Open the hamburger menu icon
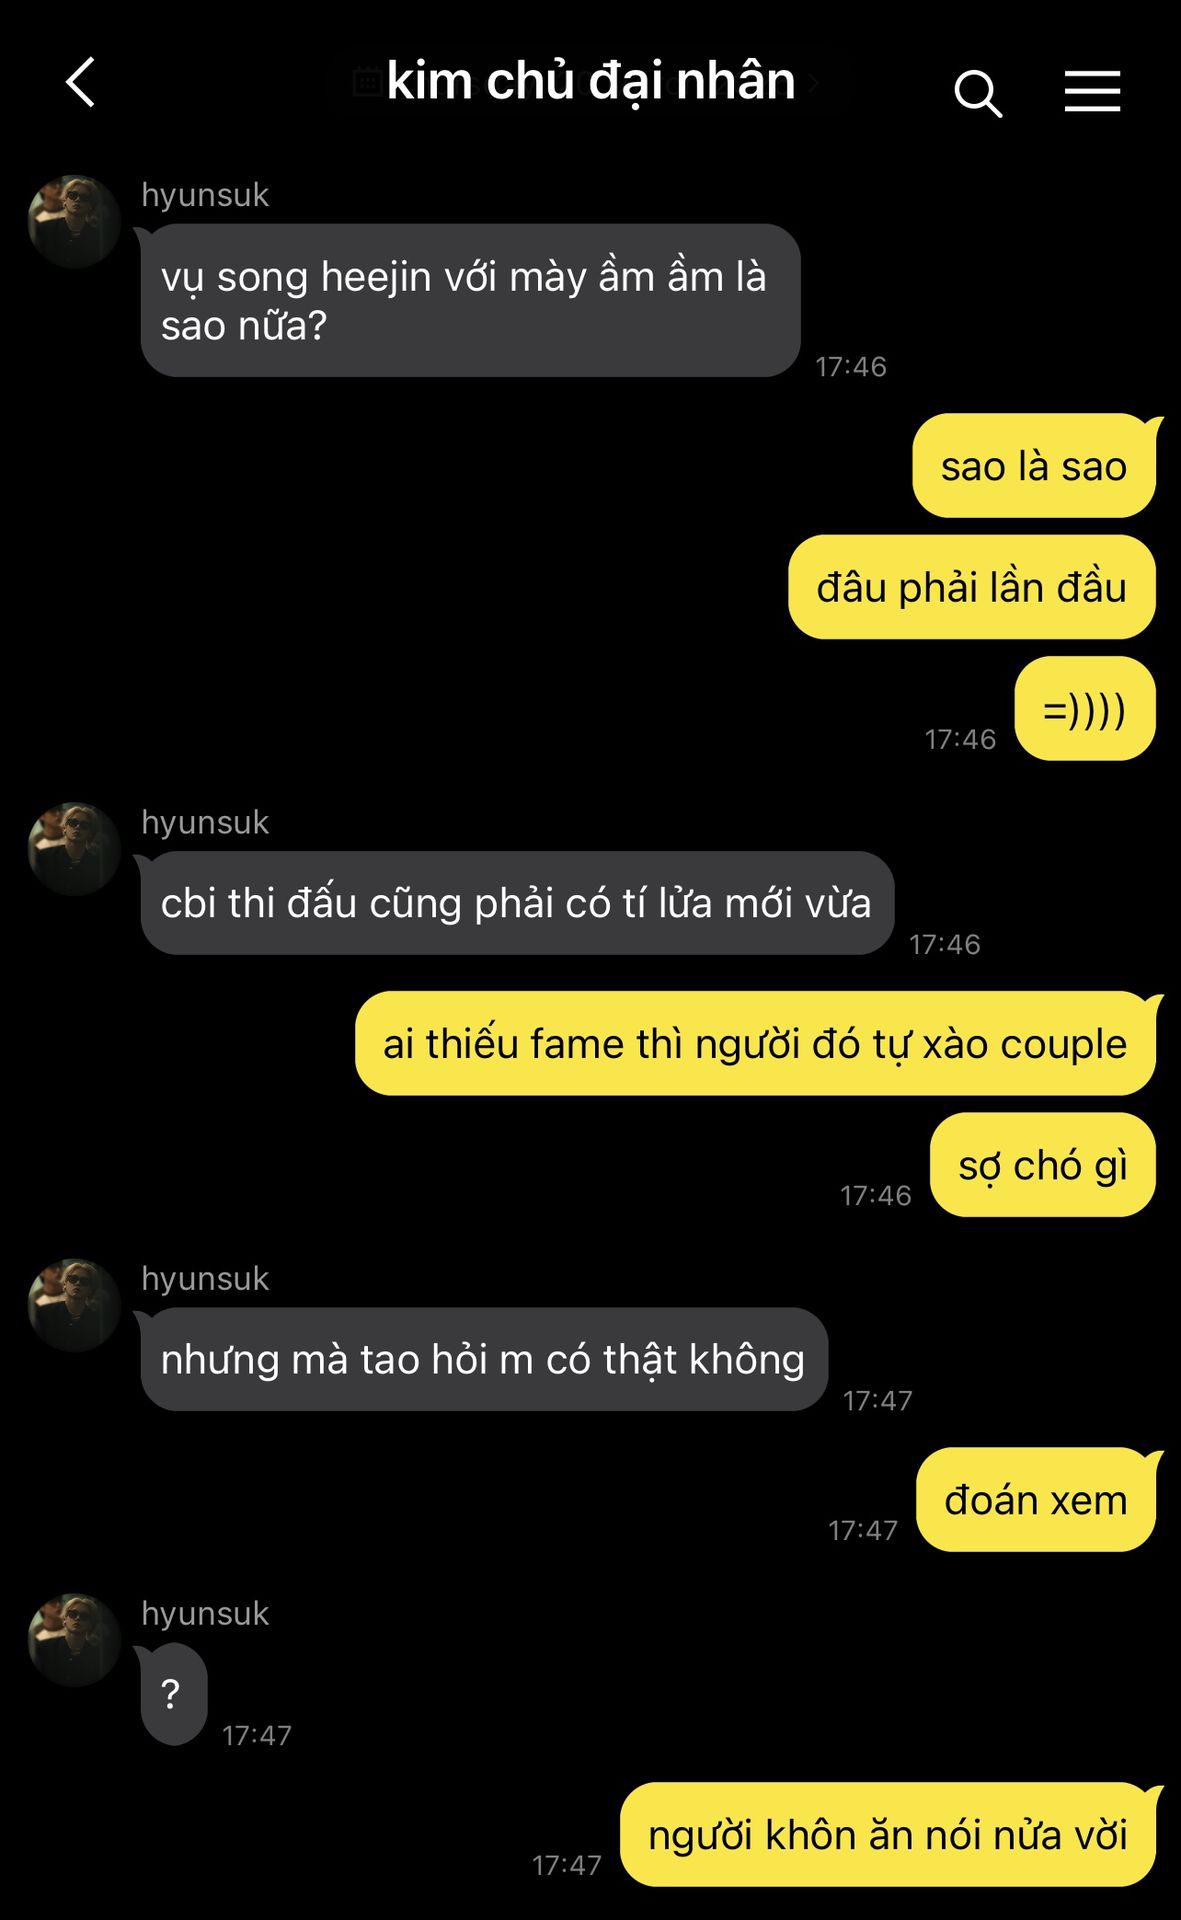 [1092, 91]
